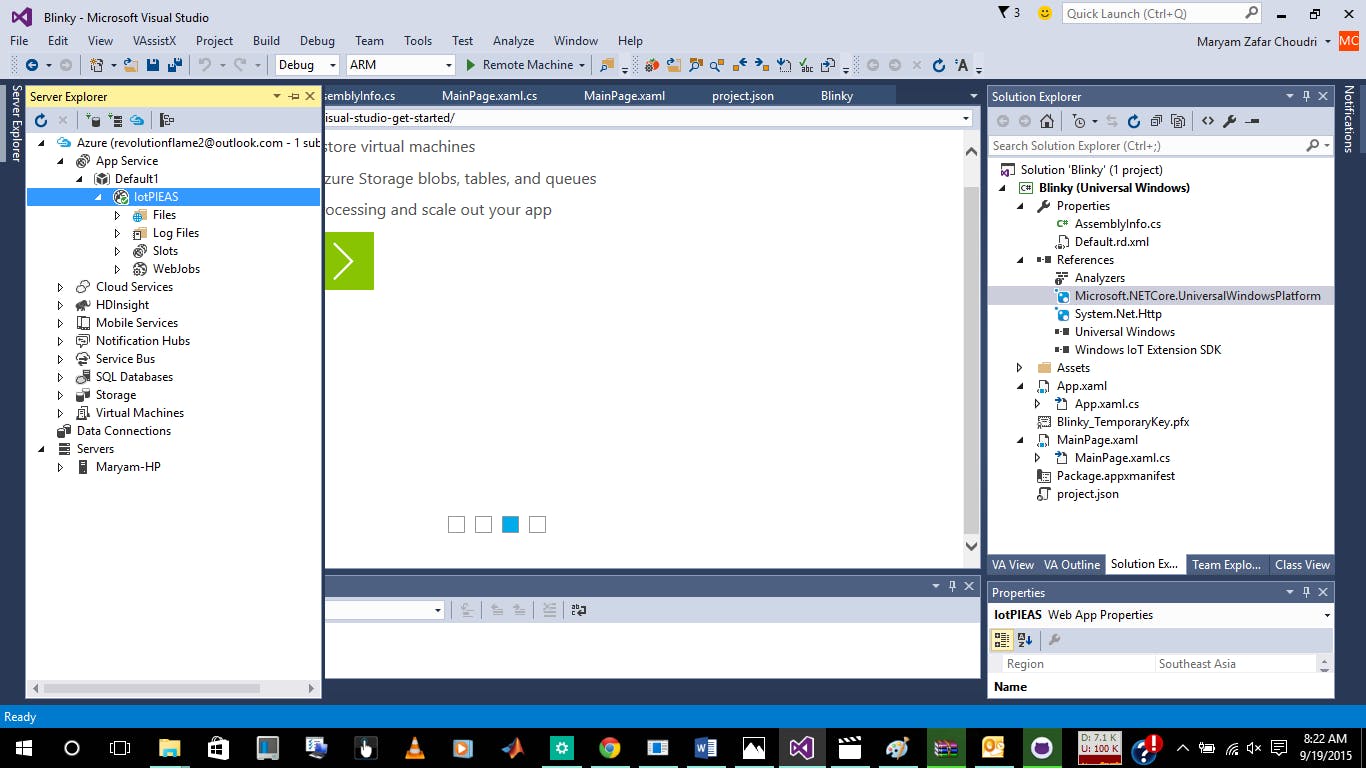Open the Build menu
Image resolution: width=1366 pixels, height=782 pixels.
266,41
